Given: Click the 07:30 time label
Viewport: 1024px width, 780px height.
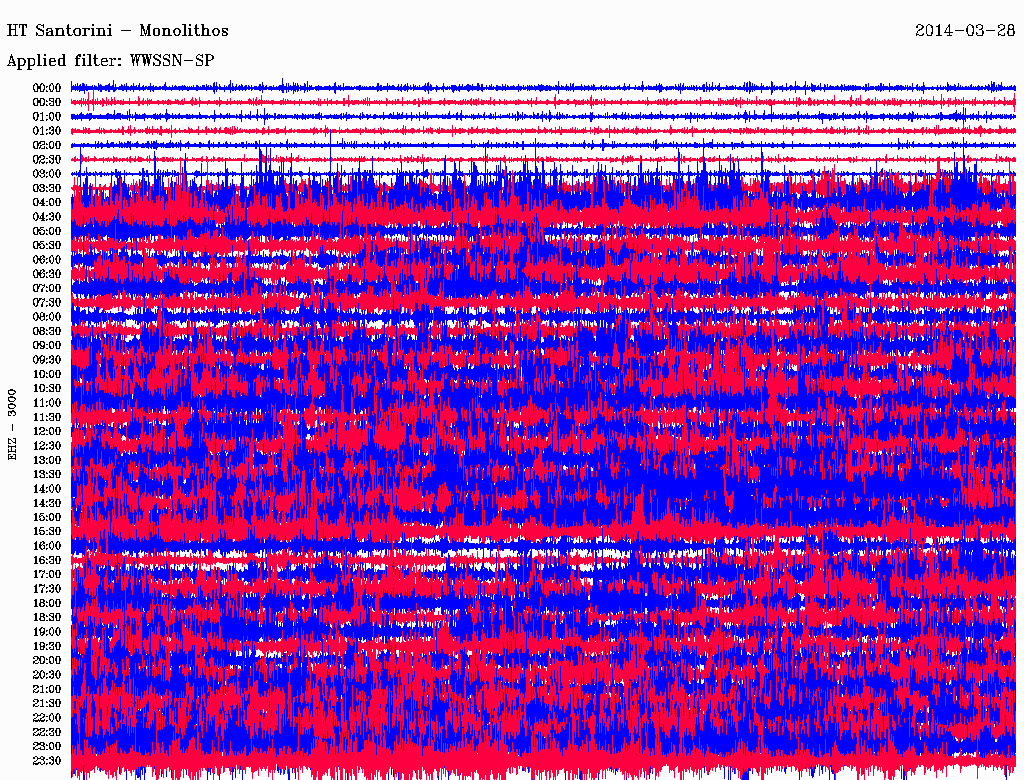Looking at the screenshot, I should pos(47,303).
